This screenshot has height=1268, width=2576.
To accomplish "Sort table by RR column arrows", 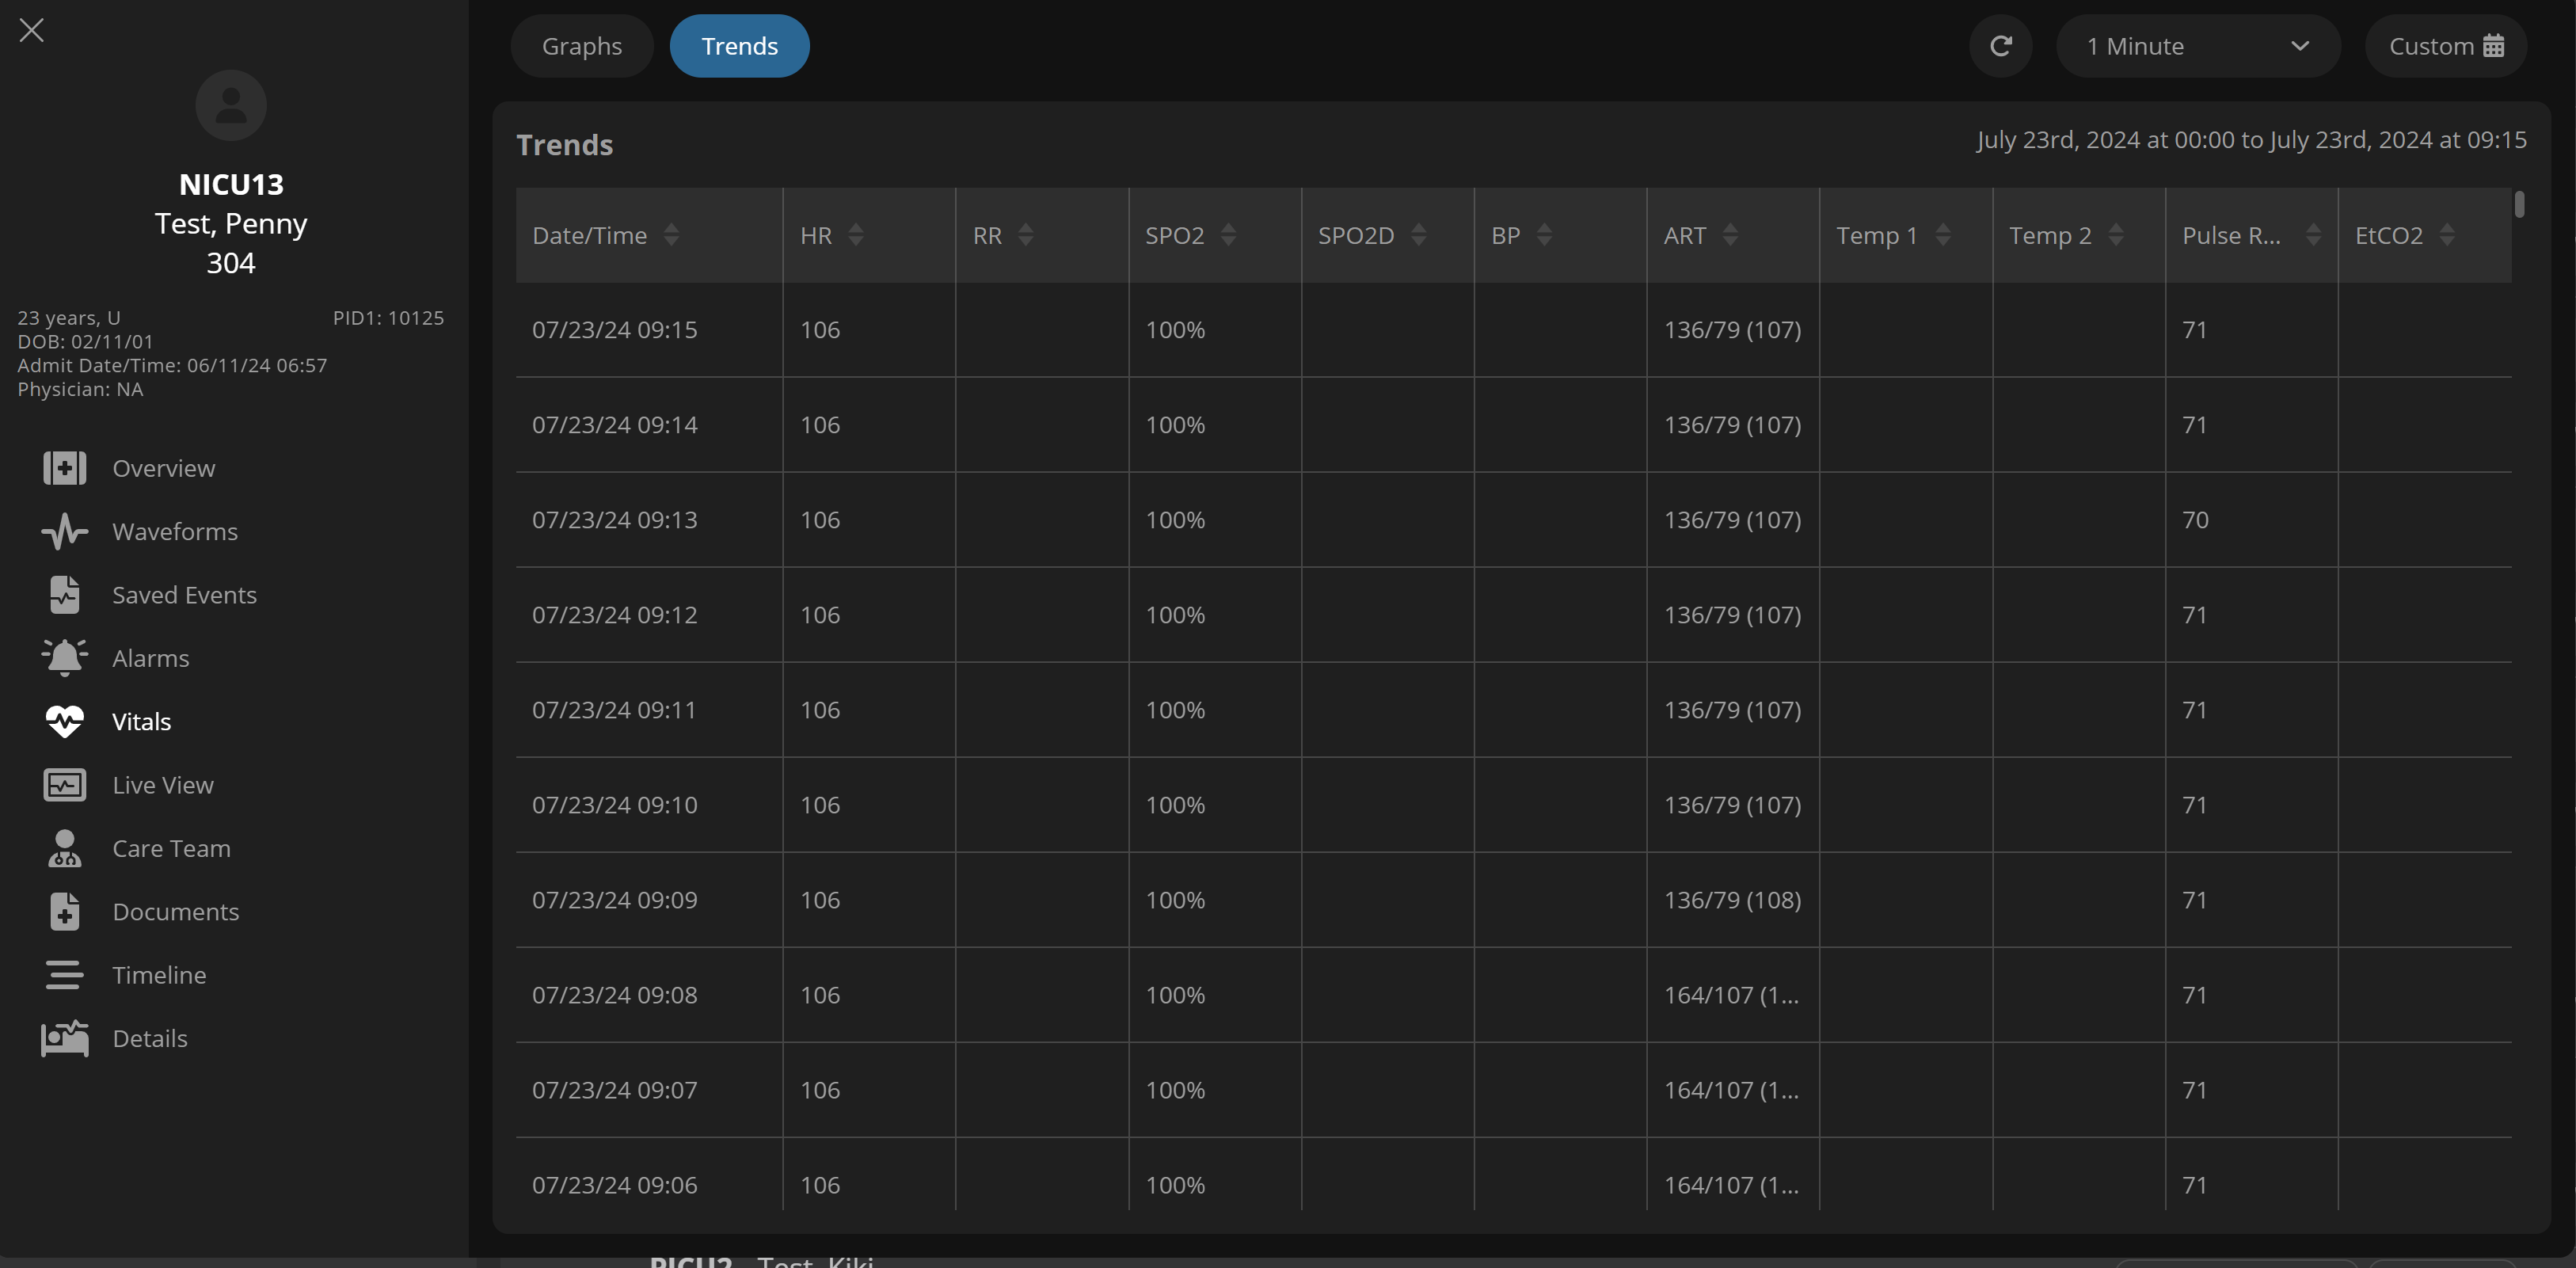I will coord(1026,235).
